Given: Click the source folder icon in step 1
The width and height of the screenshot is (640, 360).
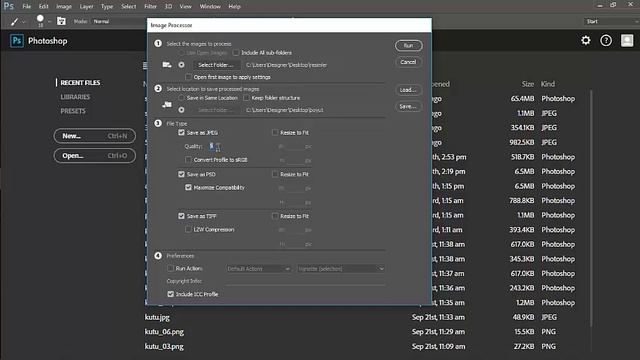Looking at the screenshot, I should click(x=167, y=64).
